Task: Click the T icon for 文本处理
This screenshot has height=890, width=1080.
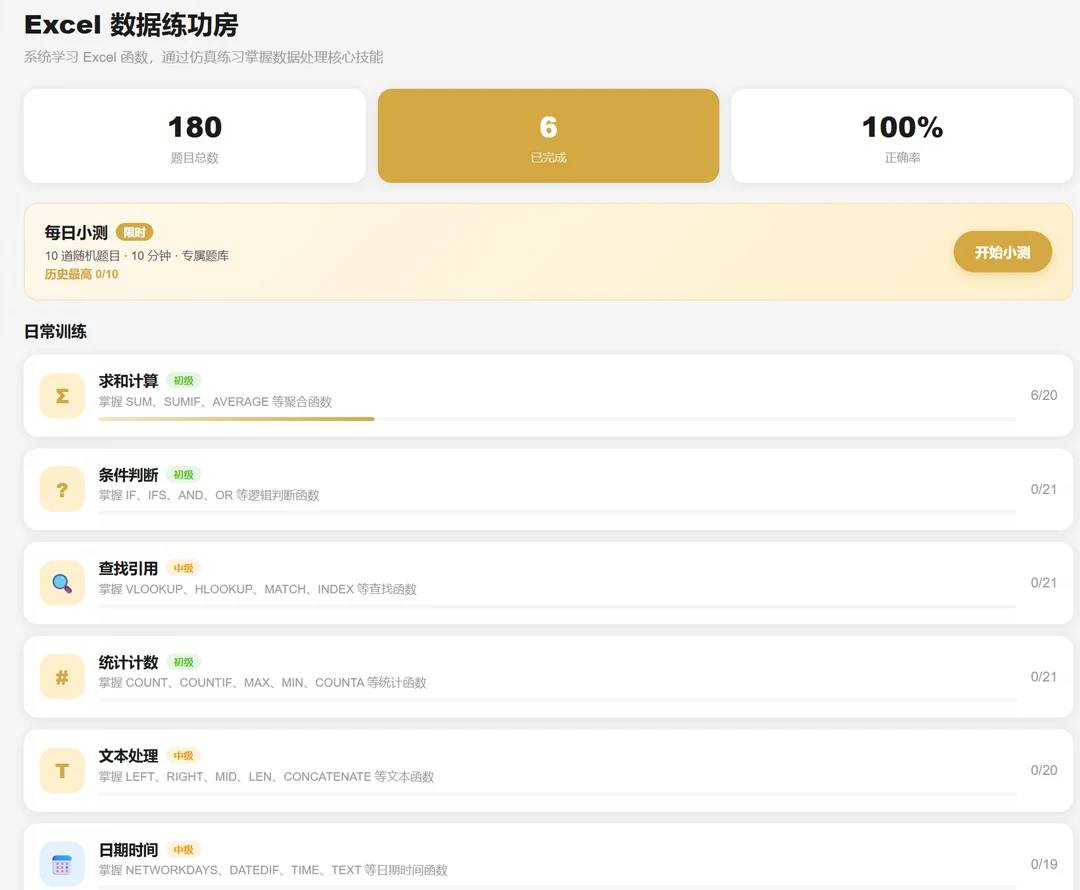Action: click(62, 771)
